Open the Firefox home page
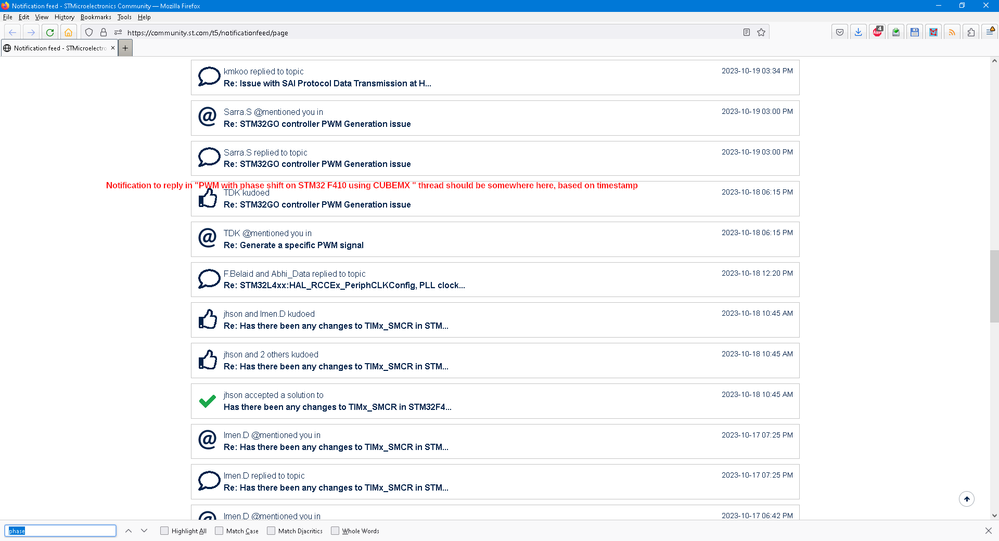 [68, 32]
